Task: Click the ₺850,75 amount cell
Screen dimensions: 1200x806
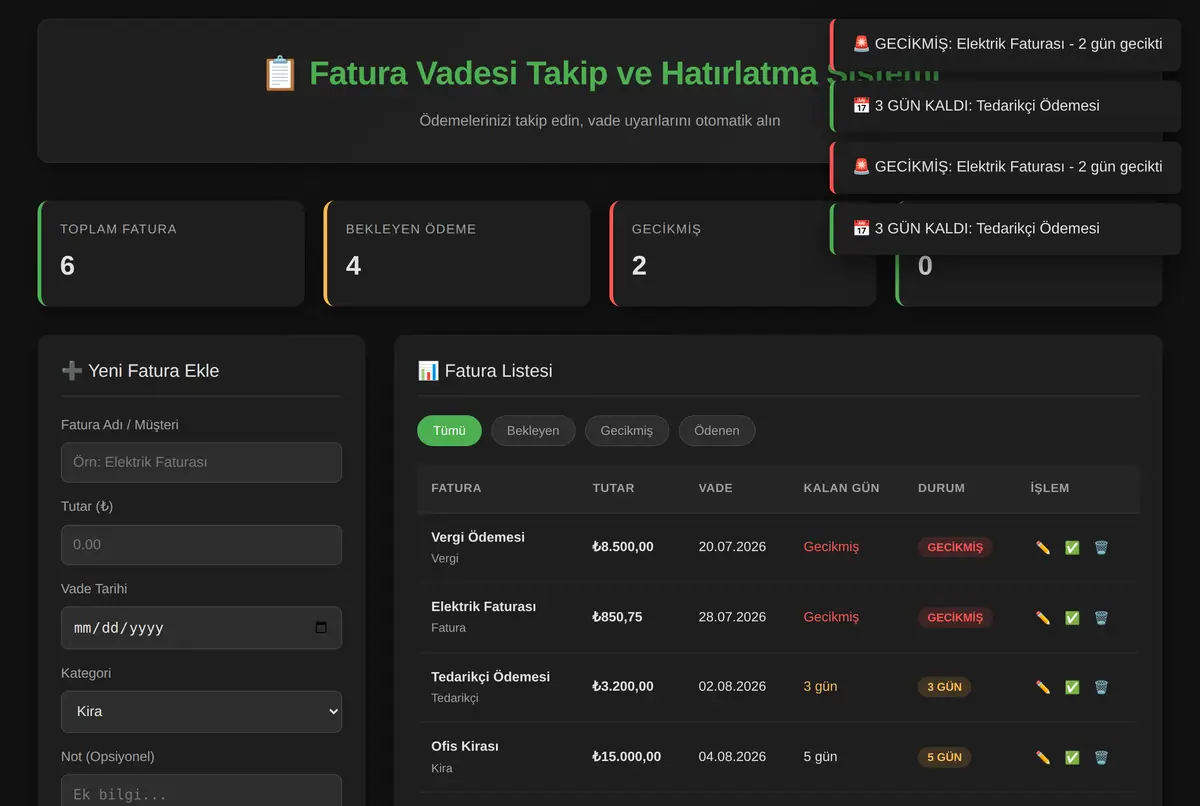Action: (x=617, y=617)
